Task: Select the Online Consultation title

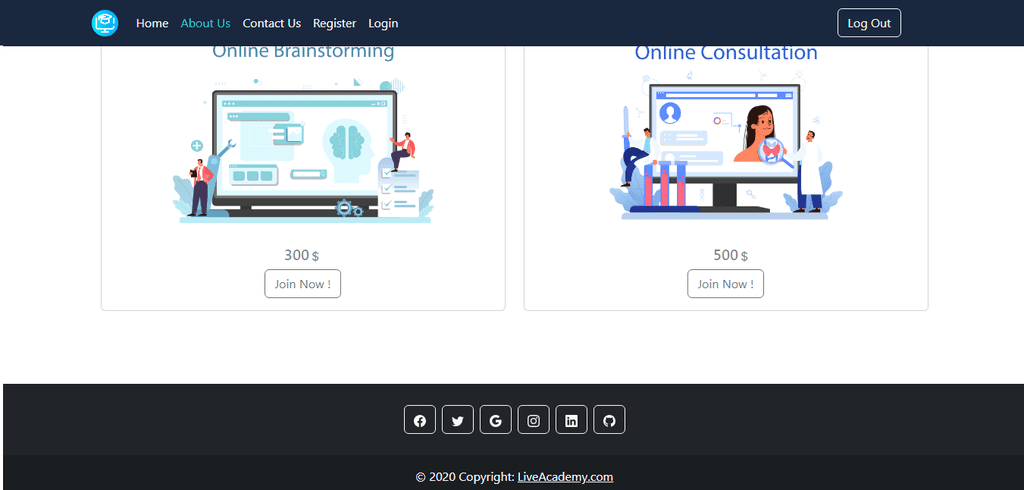Action: [x=726, y=52]
